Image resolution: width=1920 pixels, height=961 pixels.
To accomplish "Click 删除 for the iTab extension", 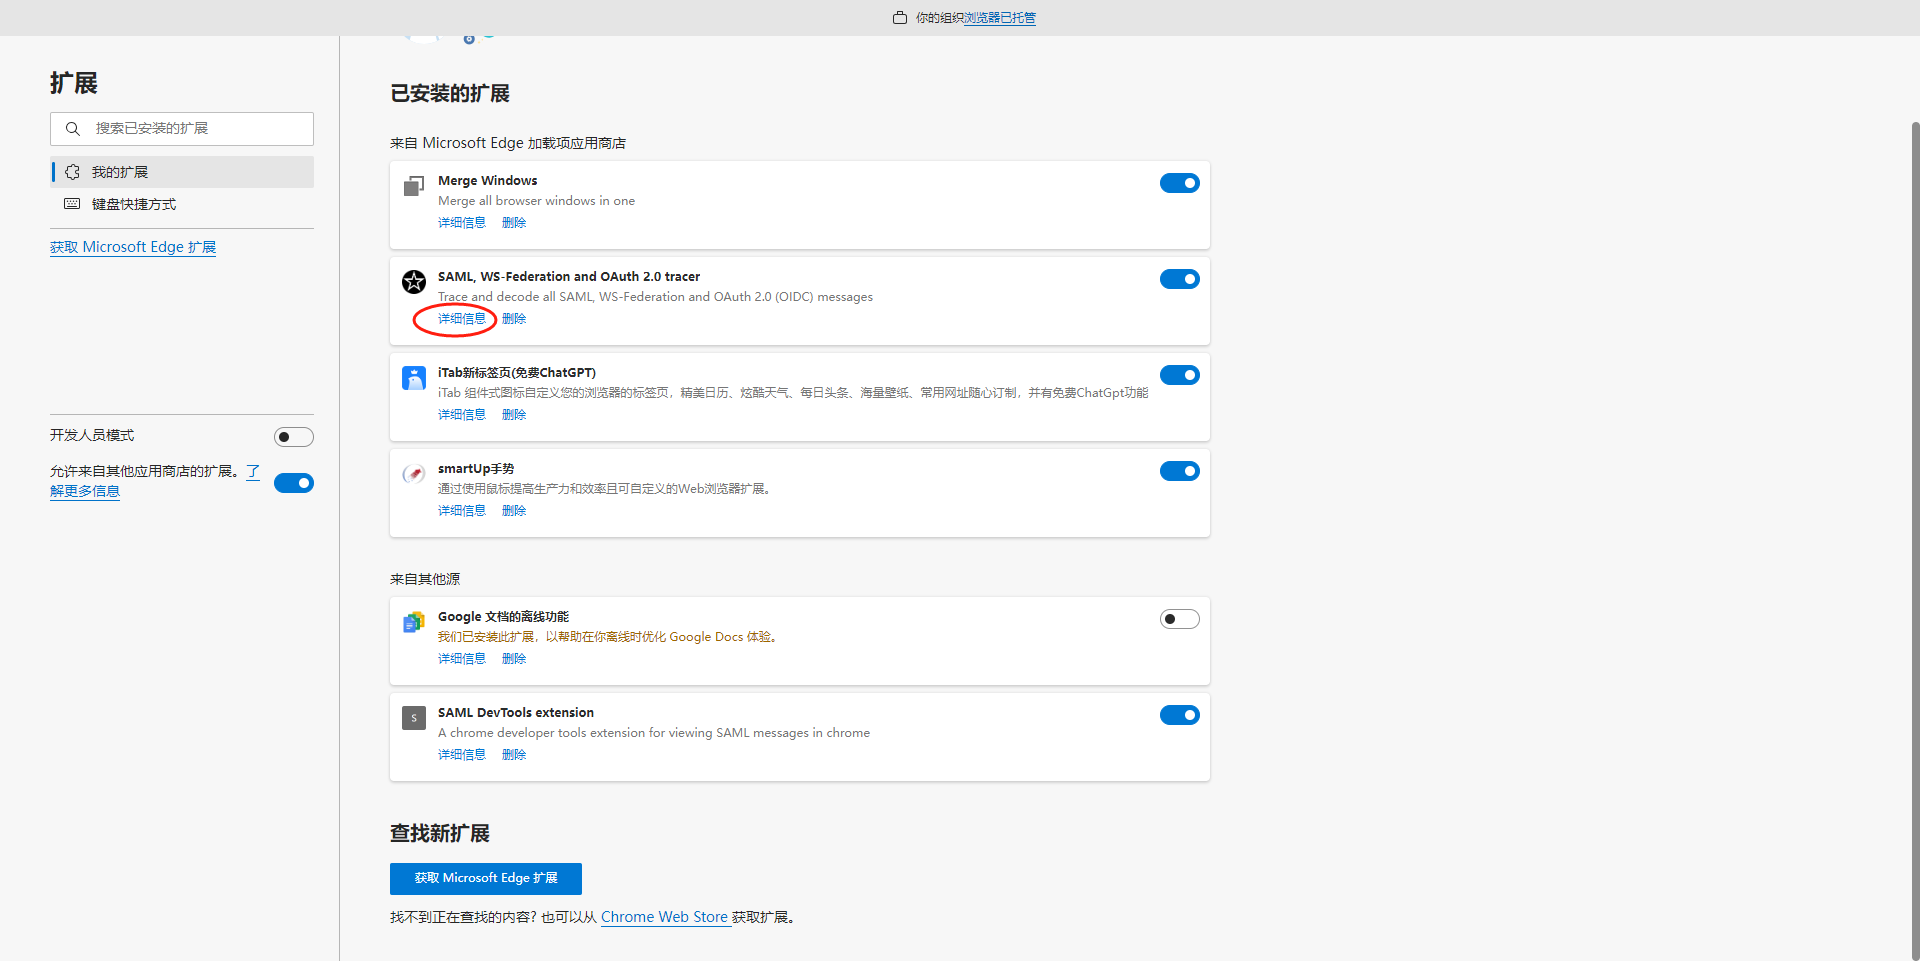I will (514, 415).
